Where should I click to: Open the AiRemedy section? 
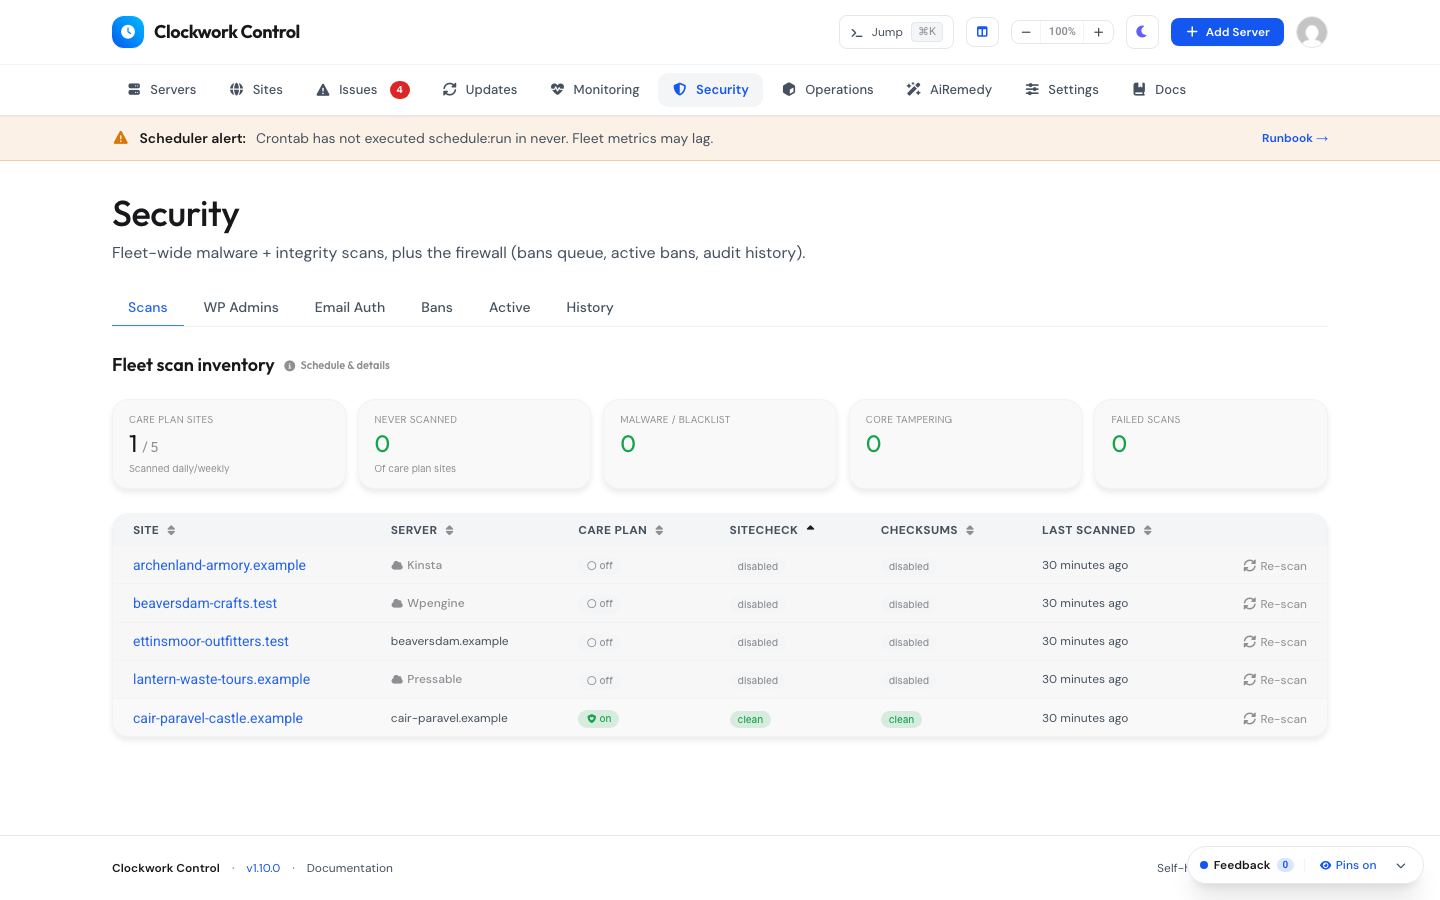949,90
